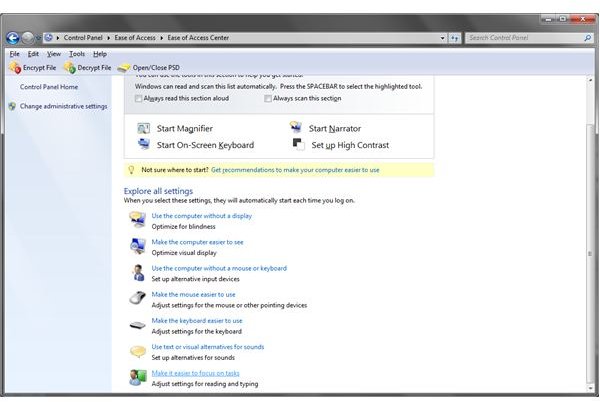This screenshot has height=402, width=600.
Task: Click the vertical scrollbar down arrow
Action: click(590, 388)
